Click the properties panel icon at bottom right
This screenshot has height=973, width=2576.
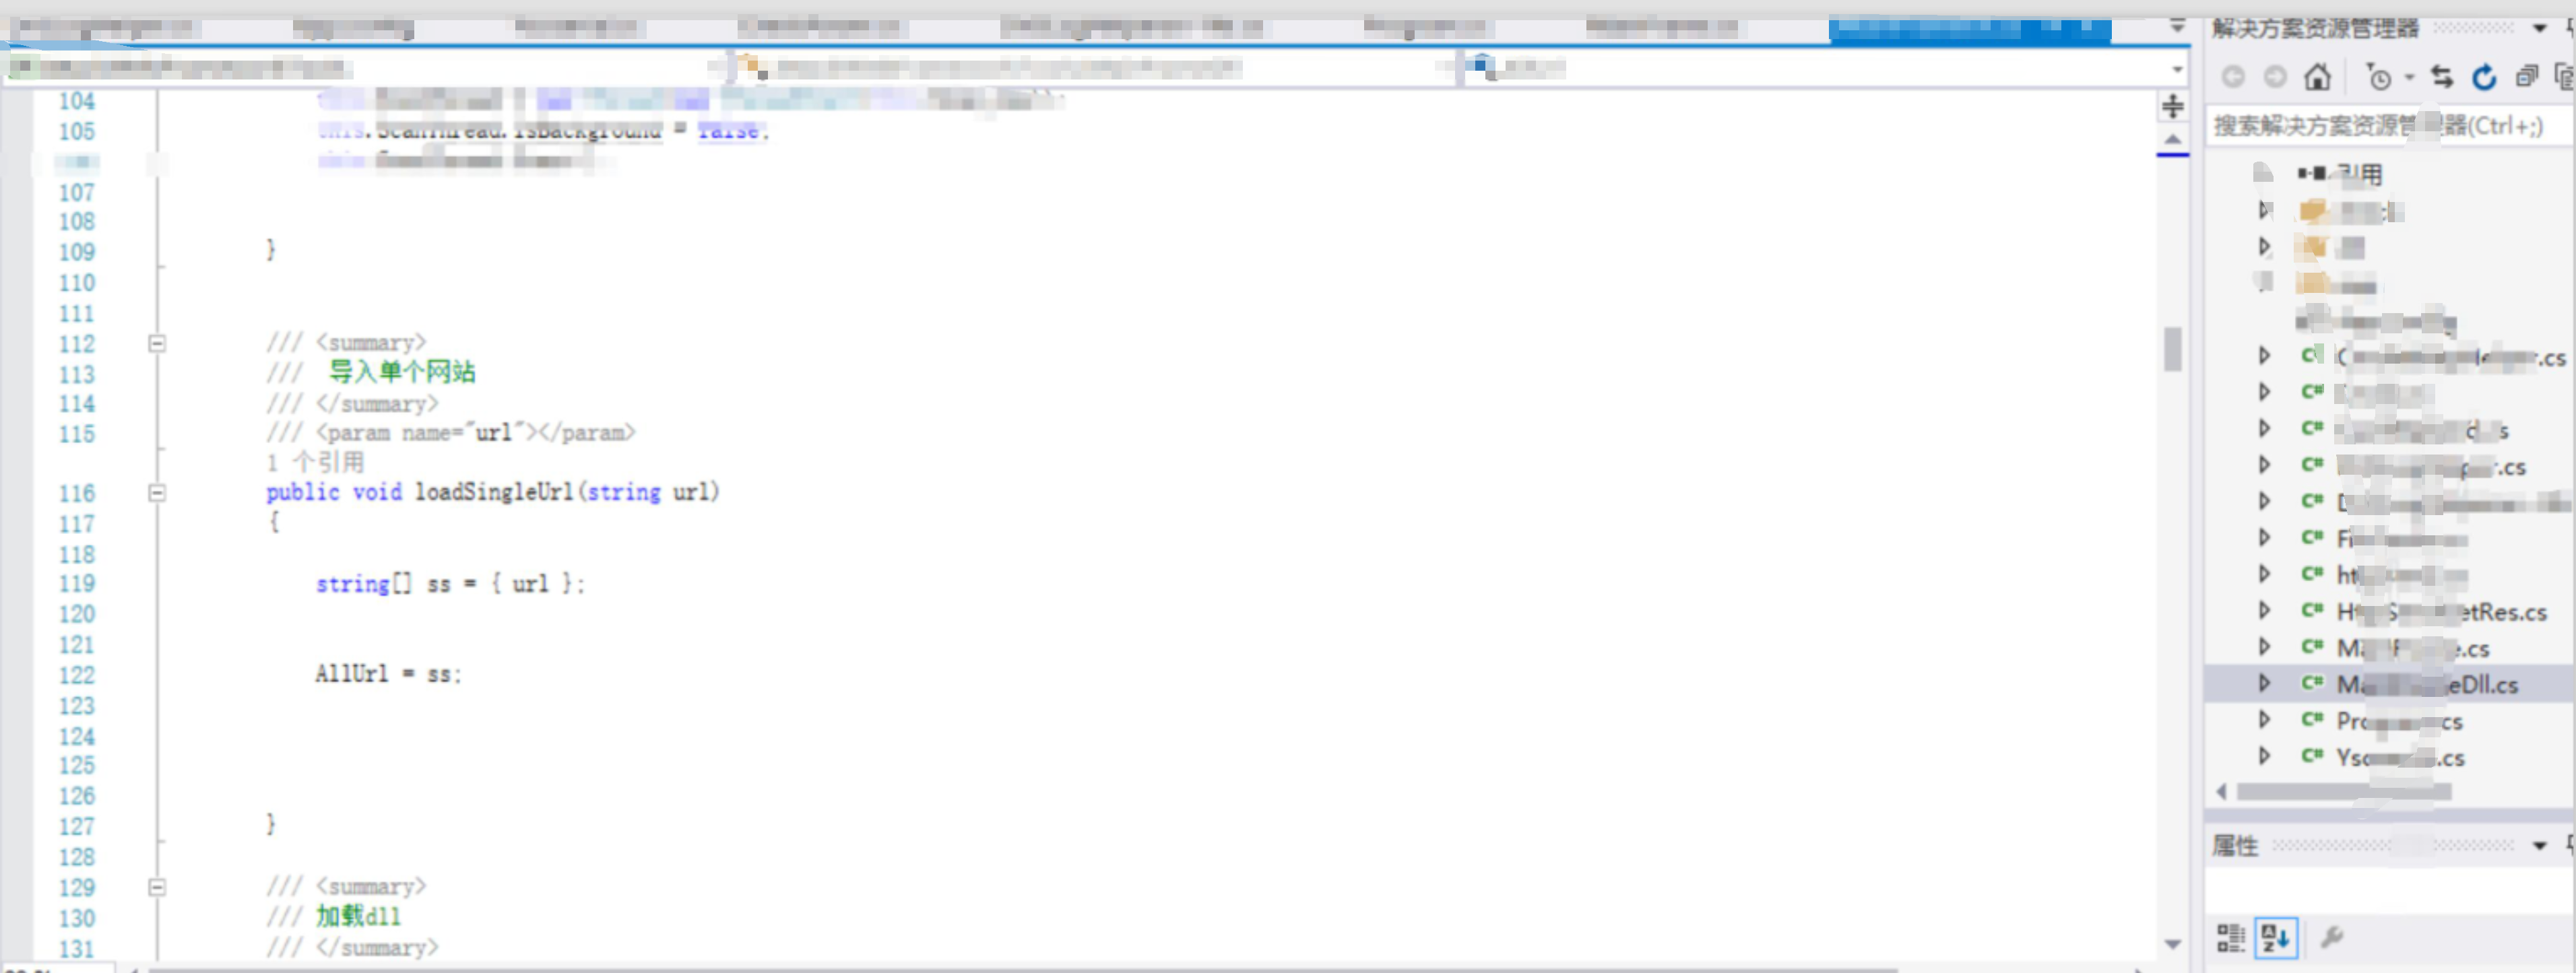click(2335, 937)
